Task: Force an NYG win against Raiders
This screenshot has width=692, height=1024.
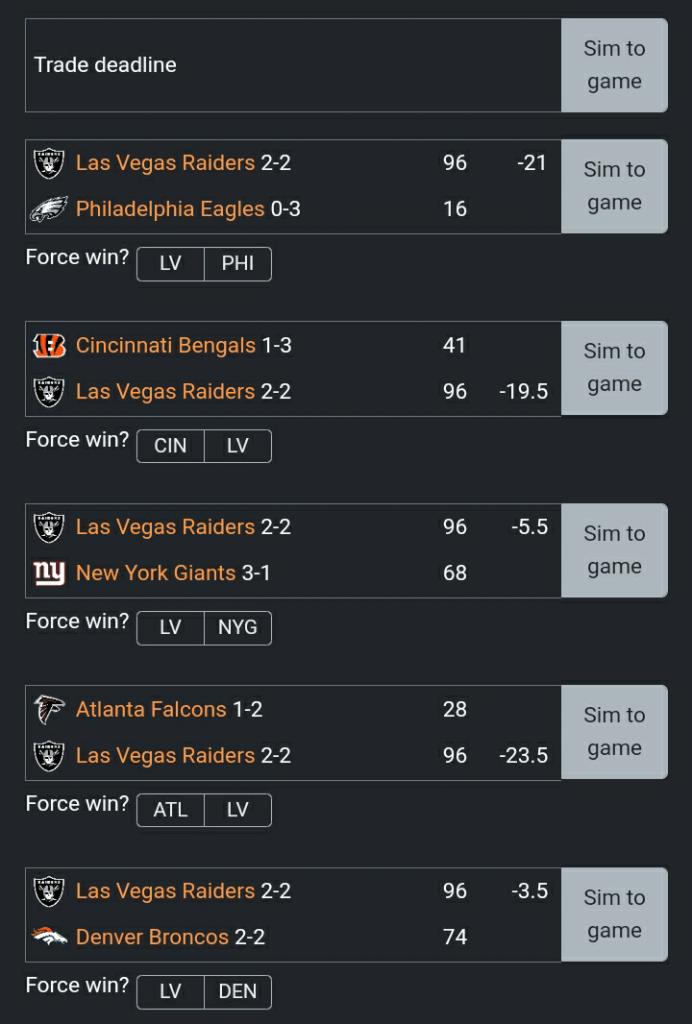Action: (x=238, y=628)
